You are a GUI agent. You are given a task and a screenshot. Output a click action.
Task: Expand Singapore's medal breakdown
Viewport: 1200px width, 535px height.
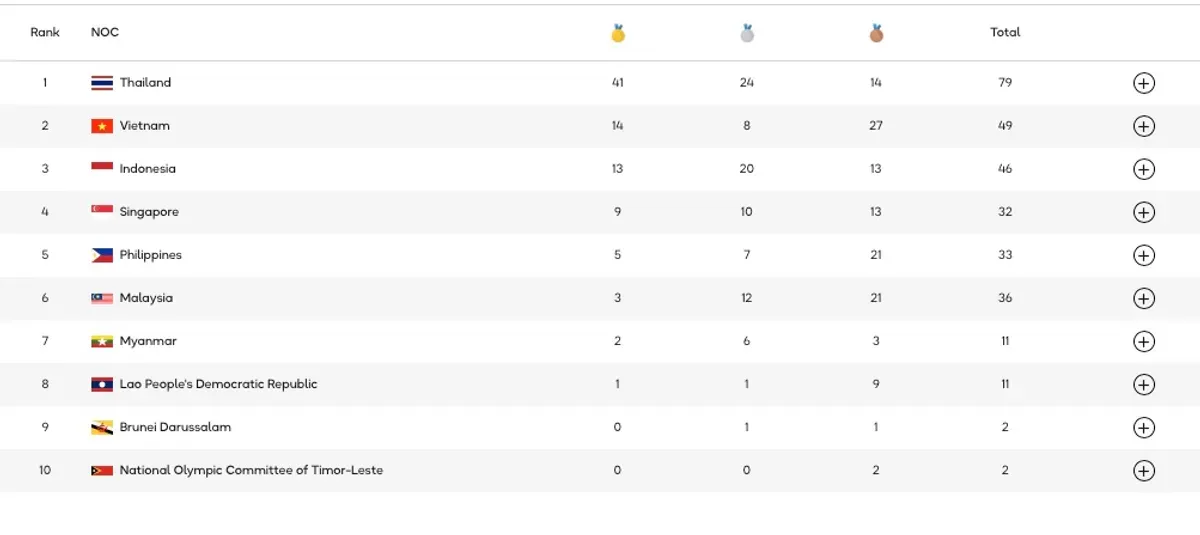point(1144,212)
